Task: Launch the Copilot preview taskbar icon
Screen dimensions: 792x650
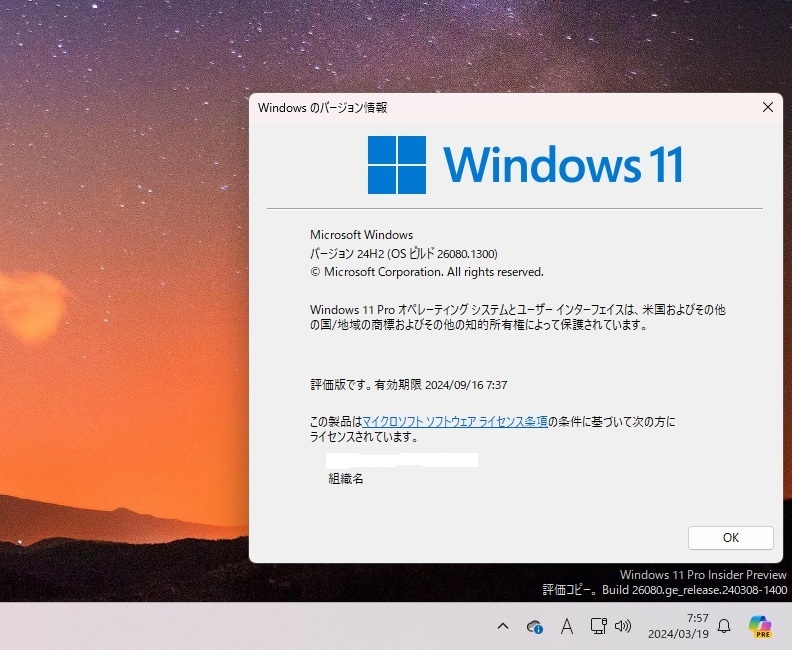Action: [x=760, y=626]
